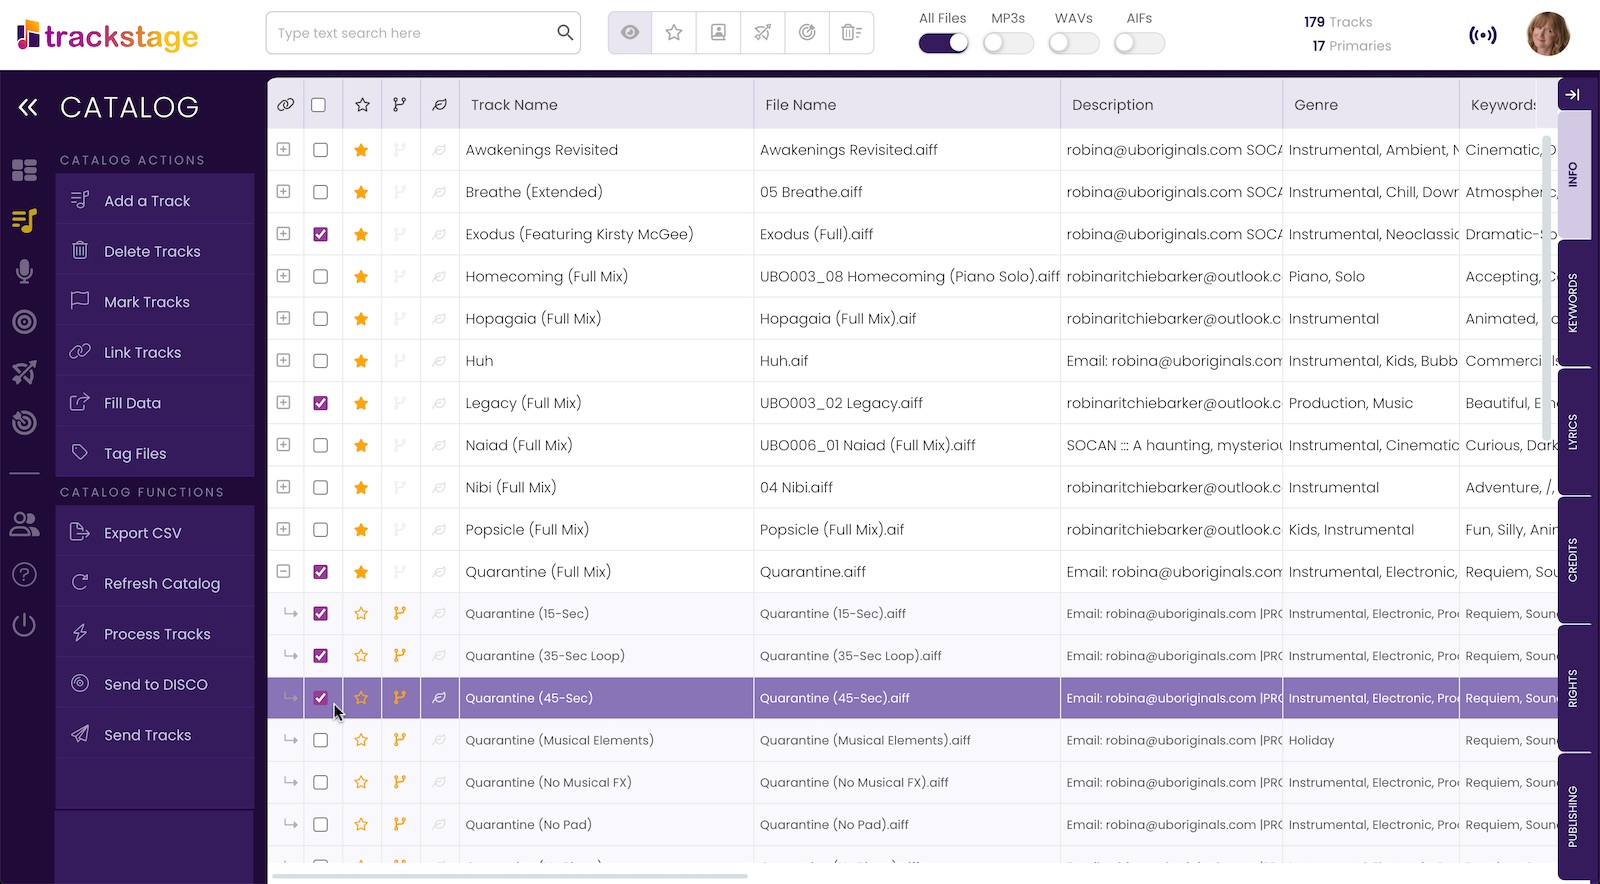Enable the MP3s filter toggle

click(1008, 43)
